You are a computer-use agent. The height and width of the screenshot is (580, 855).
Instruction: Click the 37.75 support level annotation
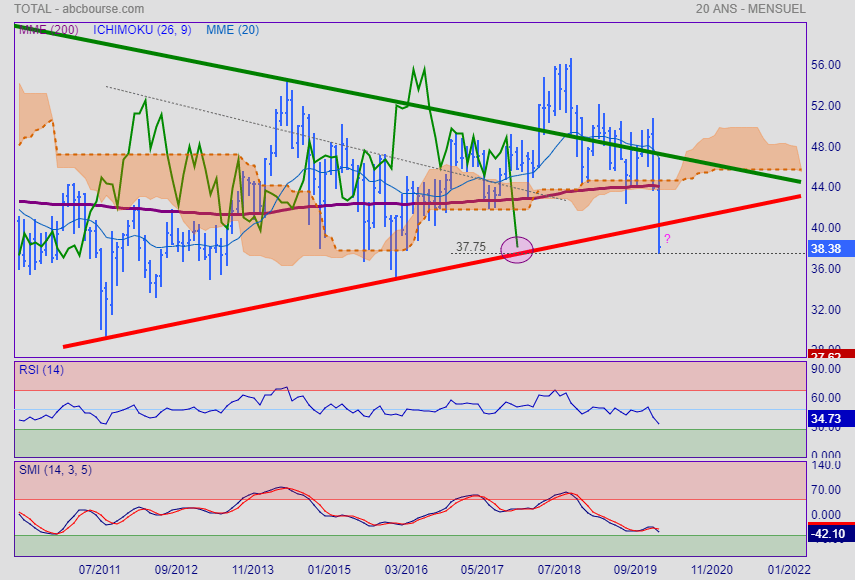471,247
